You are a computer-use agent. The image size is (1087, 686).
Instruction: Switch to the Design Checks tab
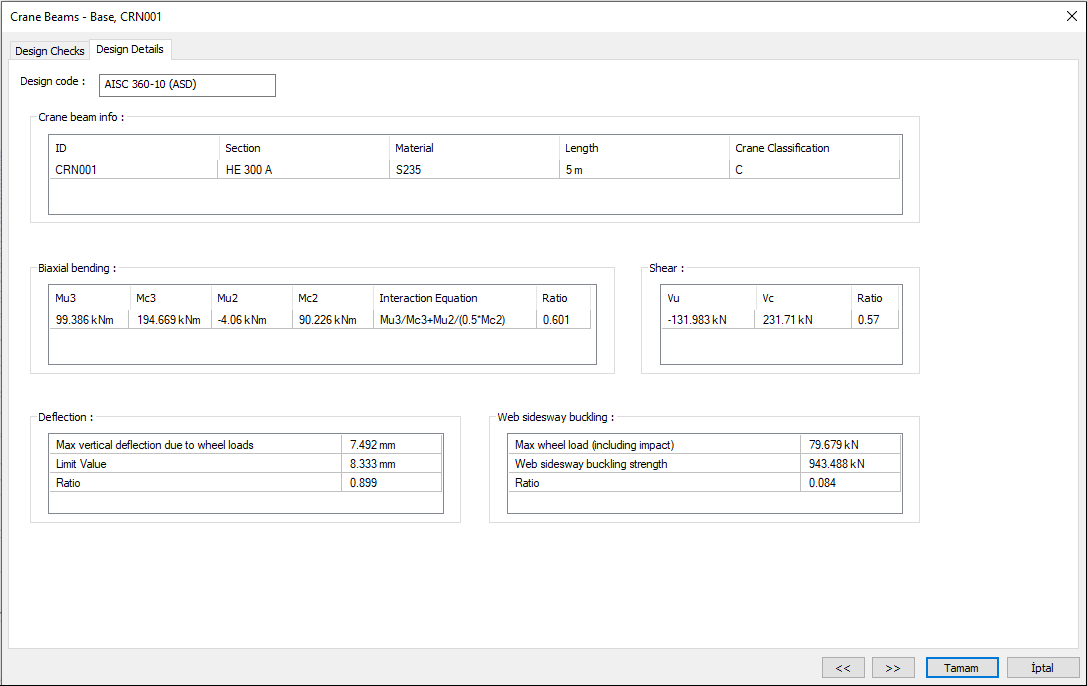pyautogui.click(x=49, y=51)
